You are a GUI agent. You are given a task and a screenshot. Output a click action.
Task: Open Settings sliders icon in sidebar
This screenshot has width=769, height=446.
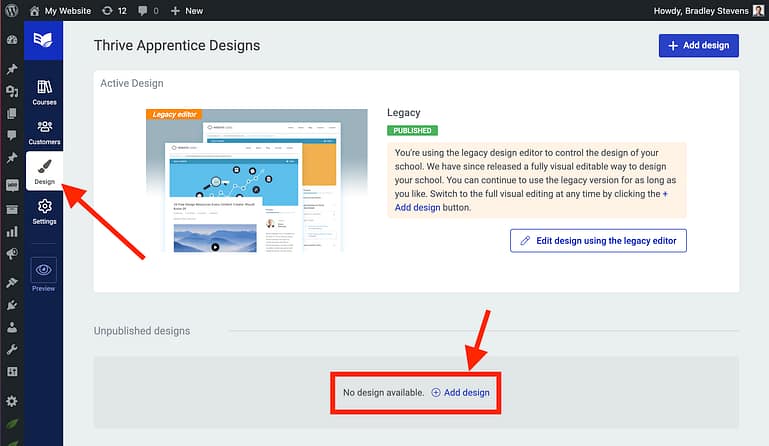click(x=12, y=371)
